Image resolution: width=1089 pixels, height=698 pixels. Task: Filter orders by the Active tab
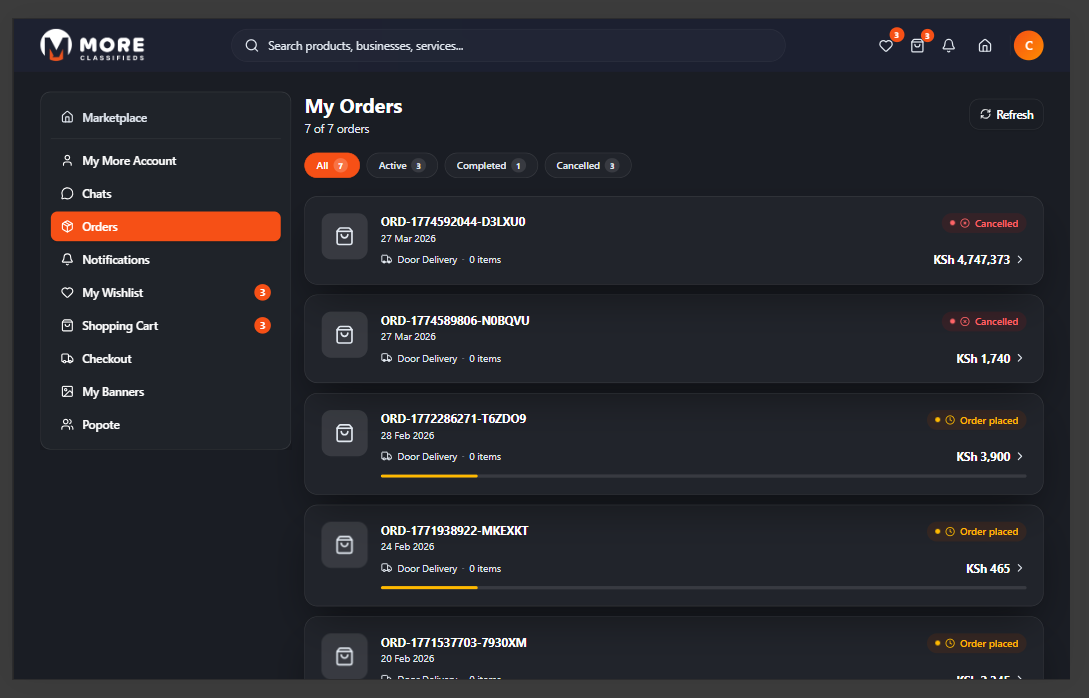(x=402, y=166)
